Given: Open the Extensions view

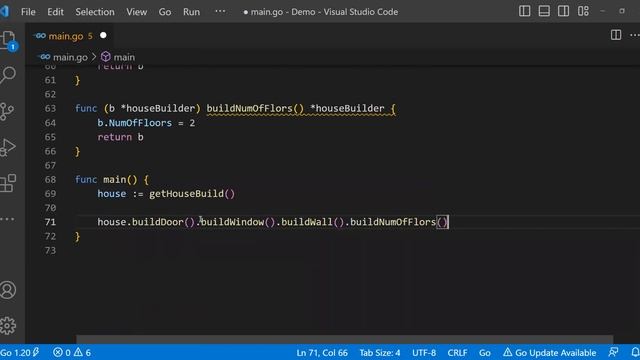Looking at the screenshot, I should point(8,183).
